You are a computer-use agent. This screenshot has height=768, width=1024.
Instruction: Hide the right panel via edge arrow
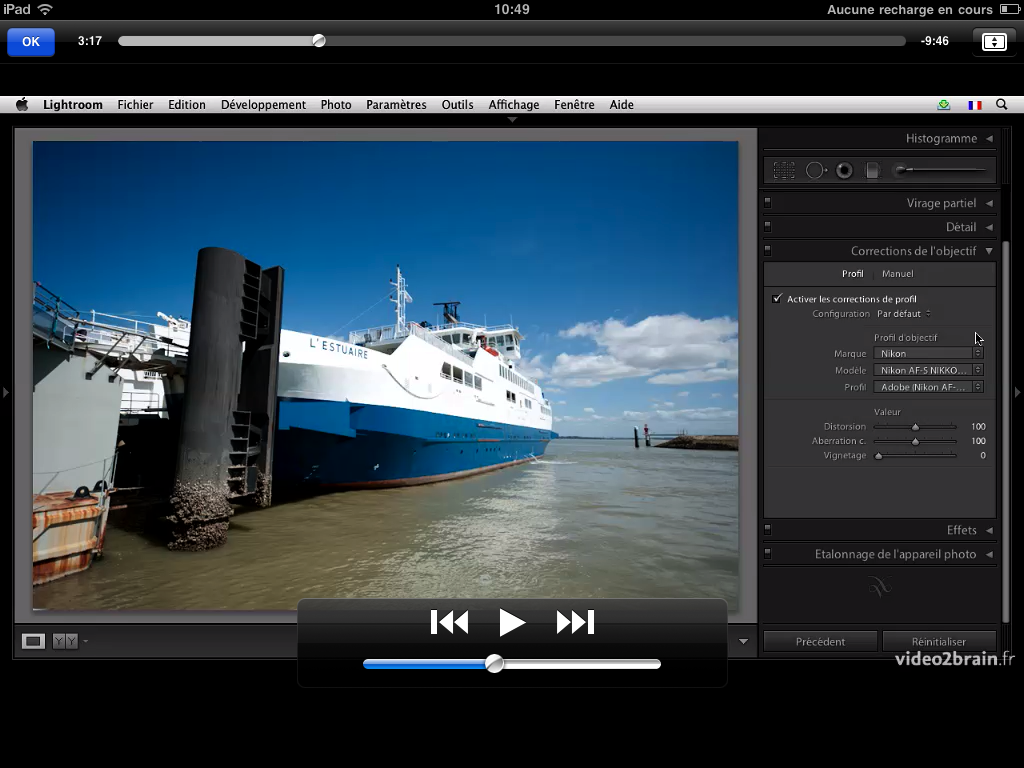coord(1017,392)
